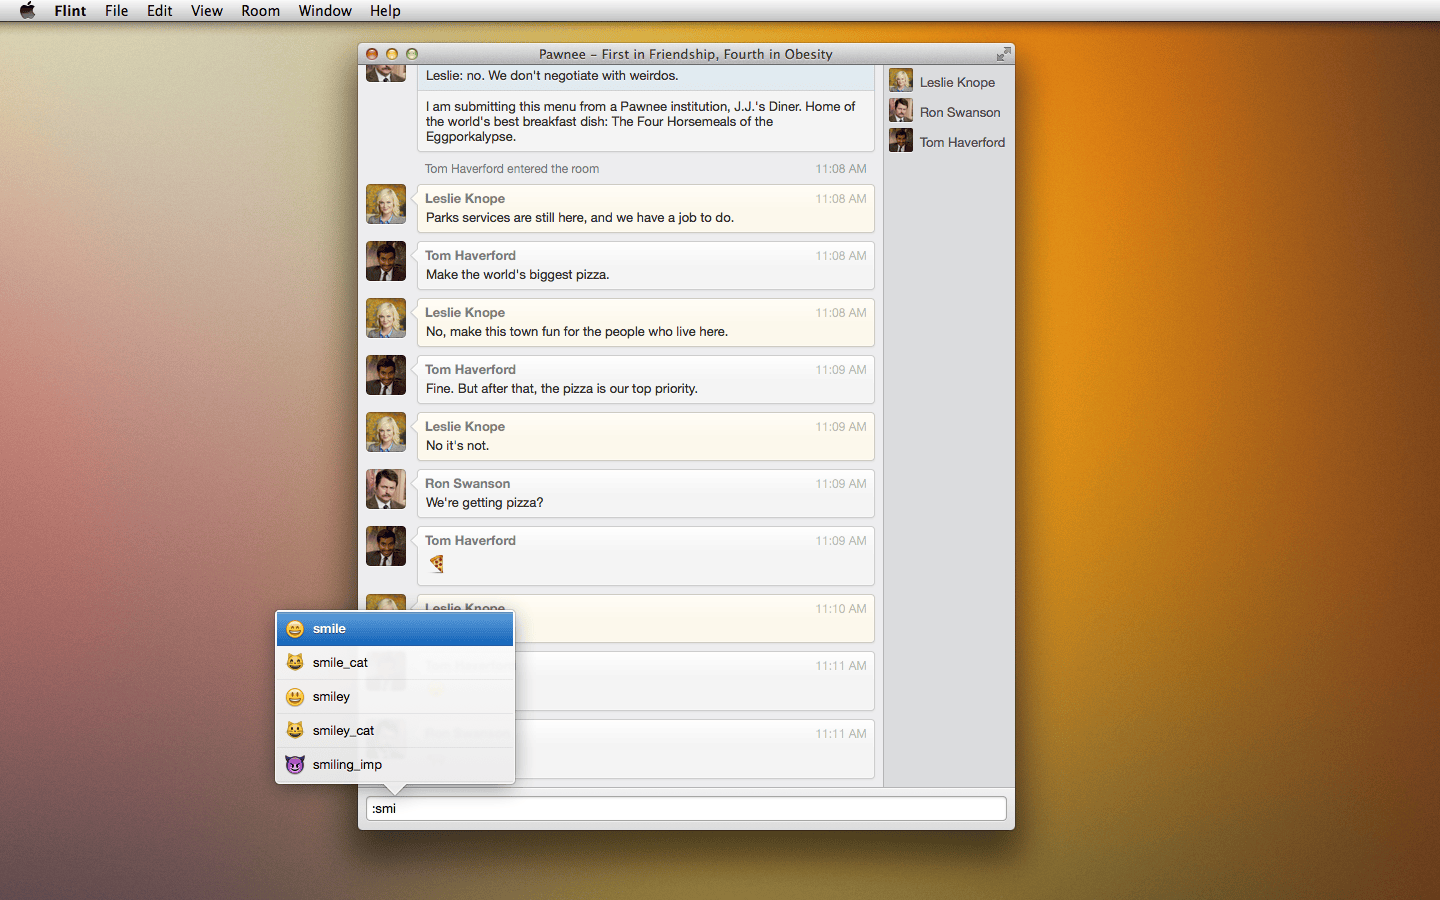Open the Apple menu
The width and height of the screenshot is (1440, 900).
(x=27, y=11)
